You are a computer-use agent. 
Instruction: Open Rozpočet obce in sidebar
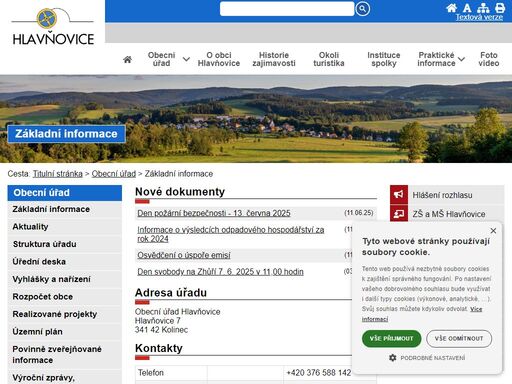(x=65, y=297)
